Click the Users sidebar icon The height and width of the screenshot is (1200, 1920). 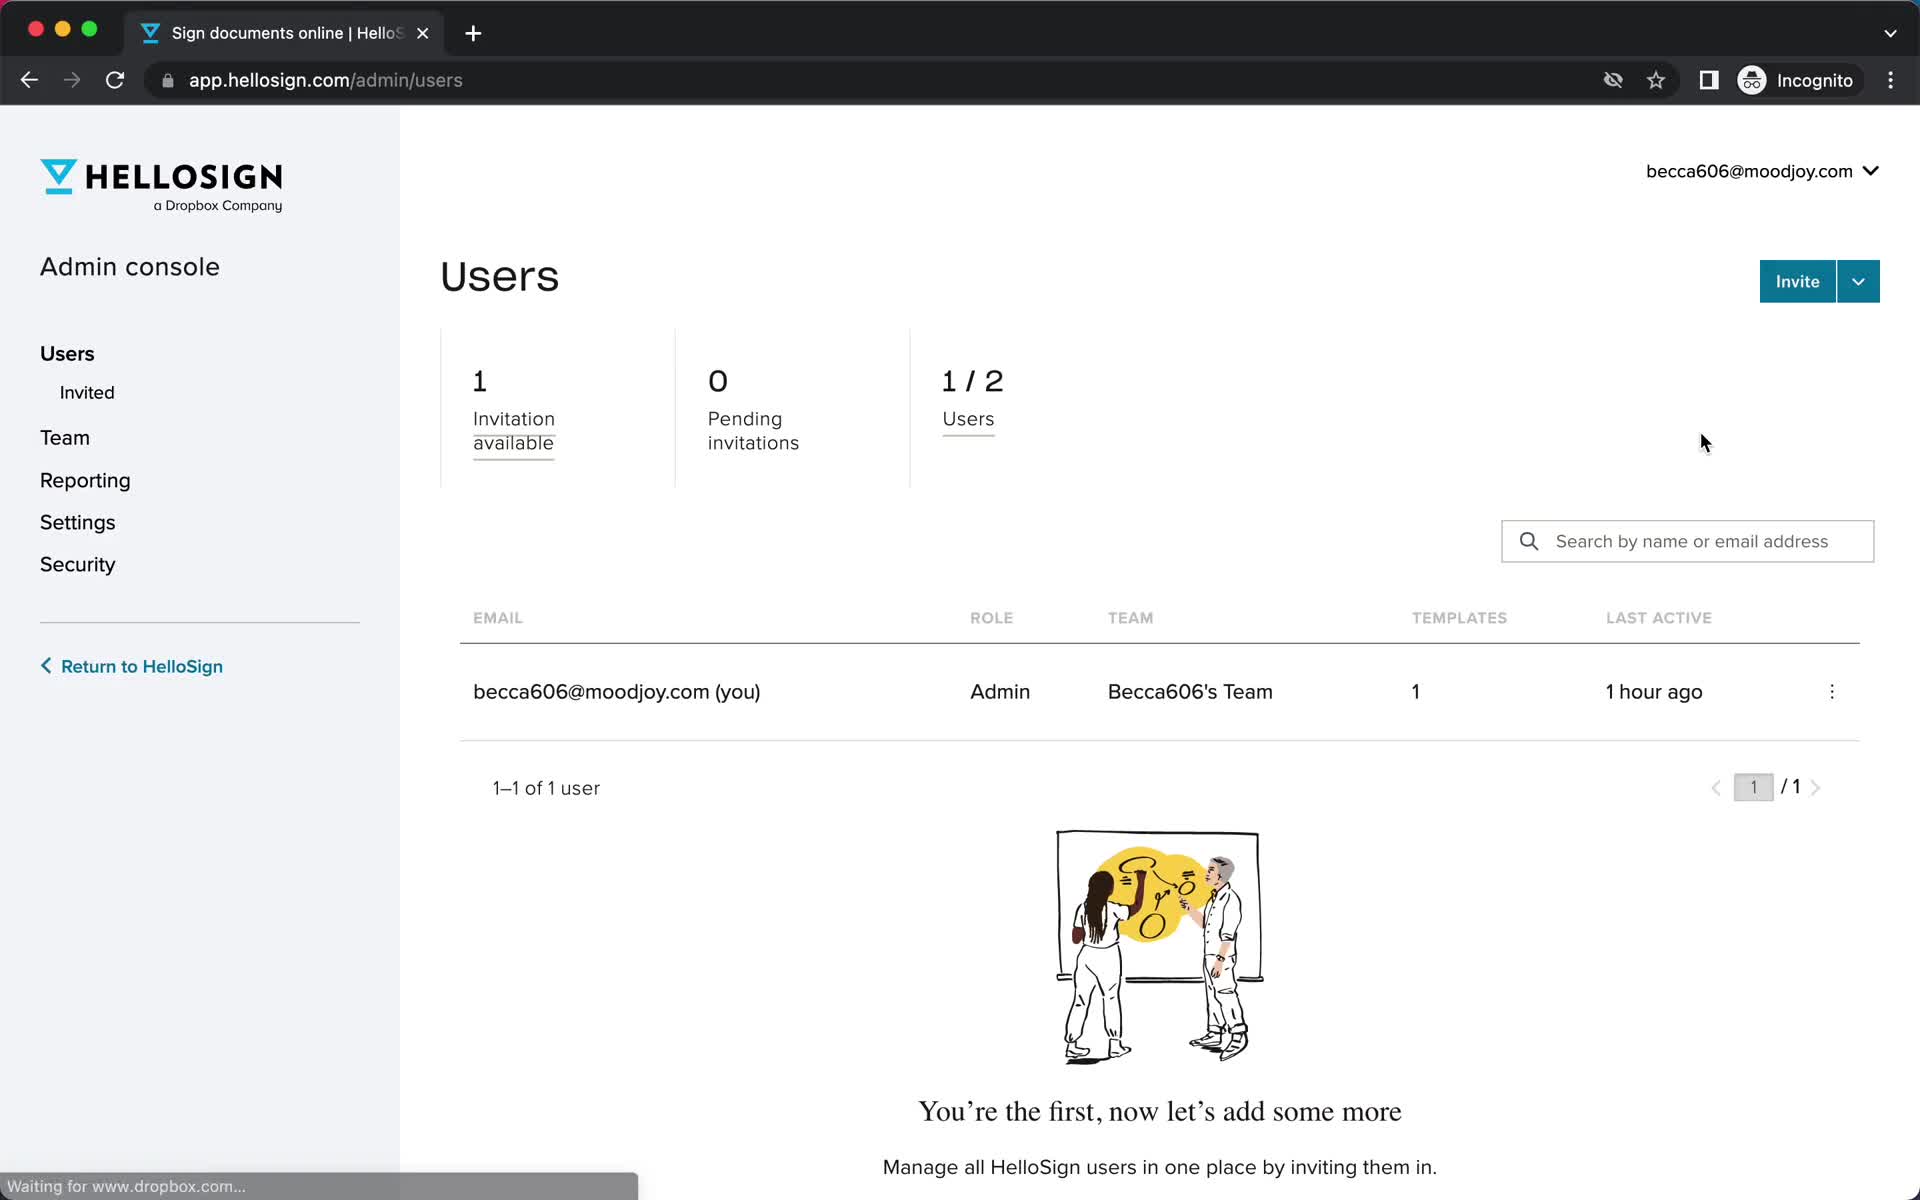(66, 353)
